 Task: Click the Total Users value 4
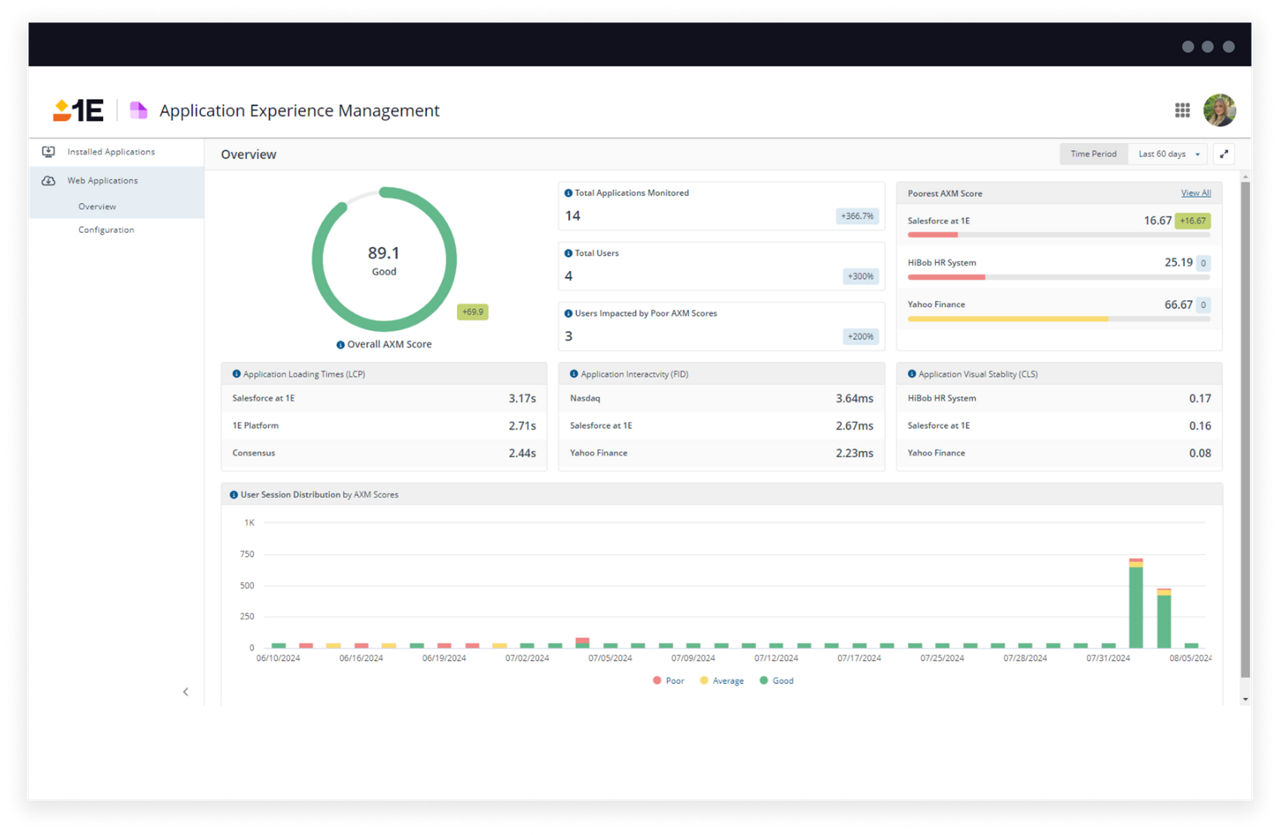(569, 276)
